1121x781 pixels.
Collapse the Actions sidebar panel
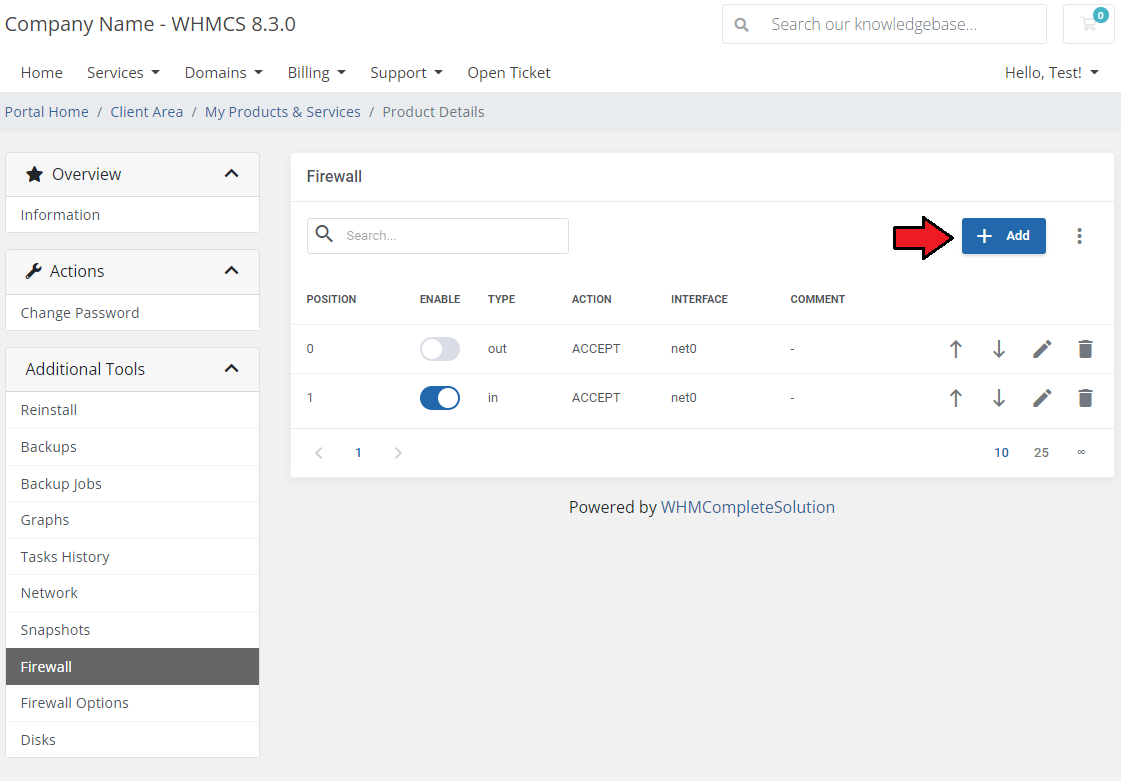pos(232,271)
